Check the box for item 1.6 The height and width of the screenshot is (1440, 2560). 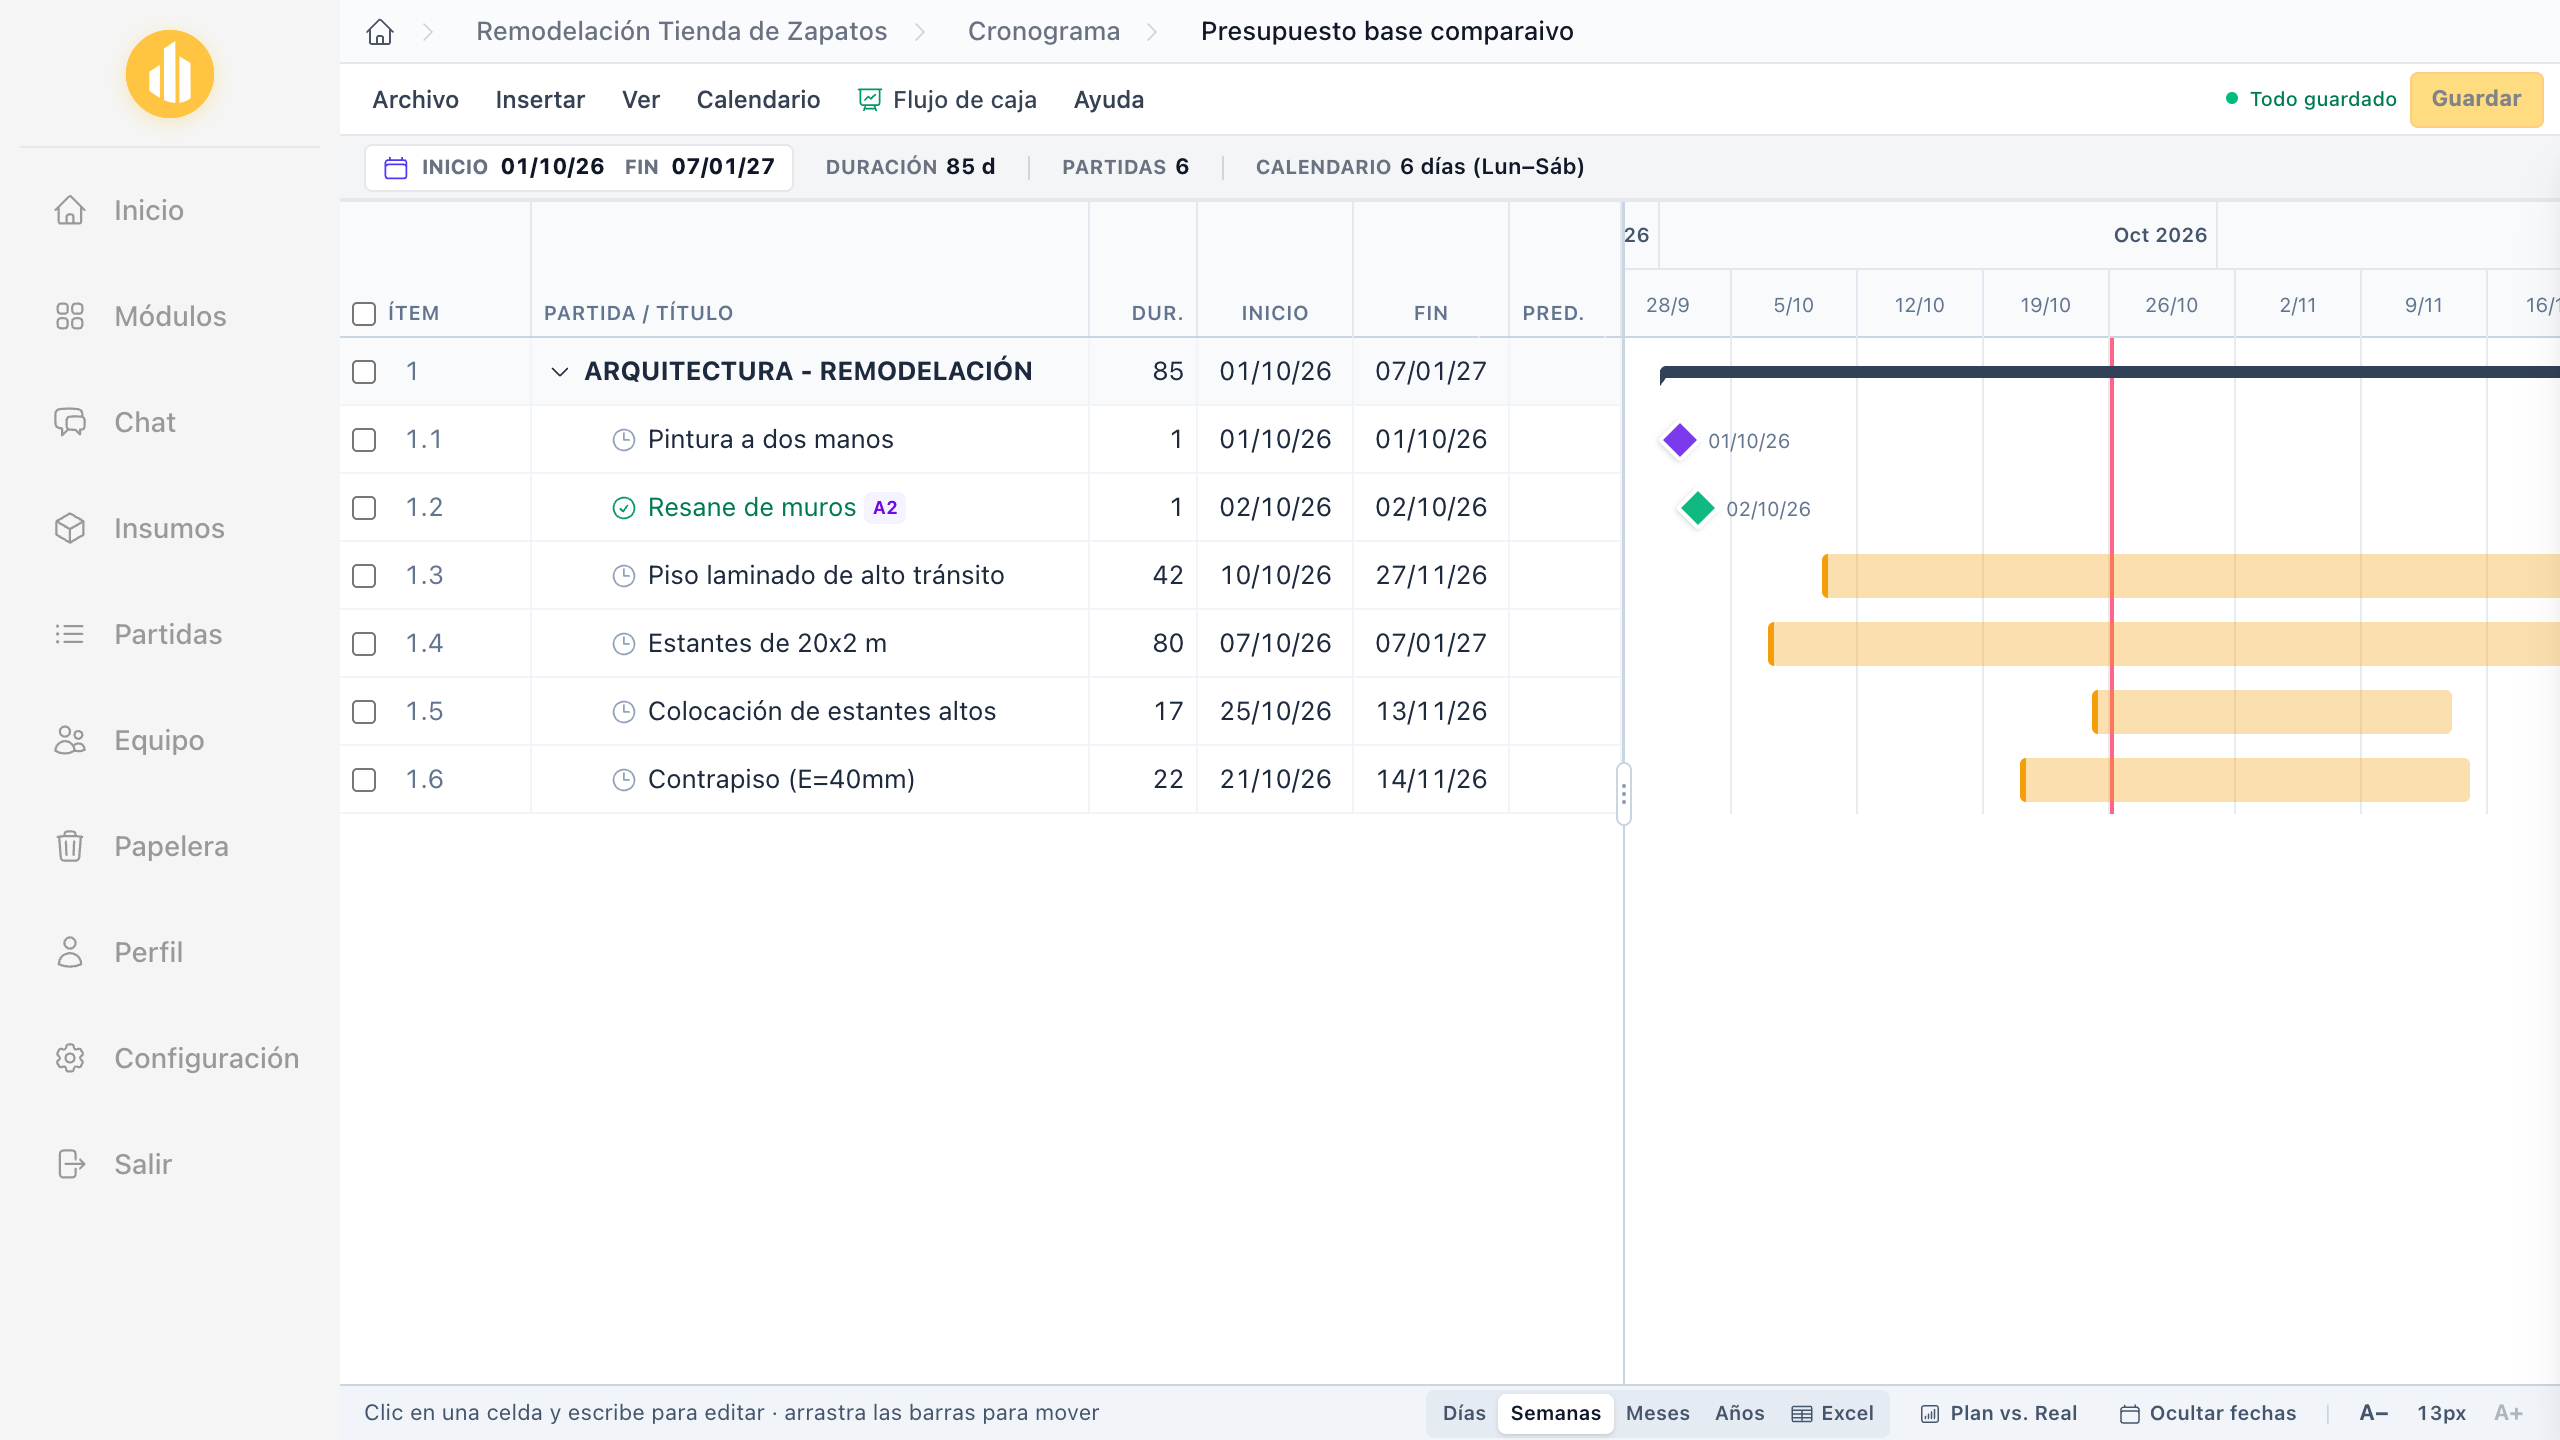pyautogui.click(x=364, y=780)
